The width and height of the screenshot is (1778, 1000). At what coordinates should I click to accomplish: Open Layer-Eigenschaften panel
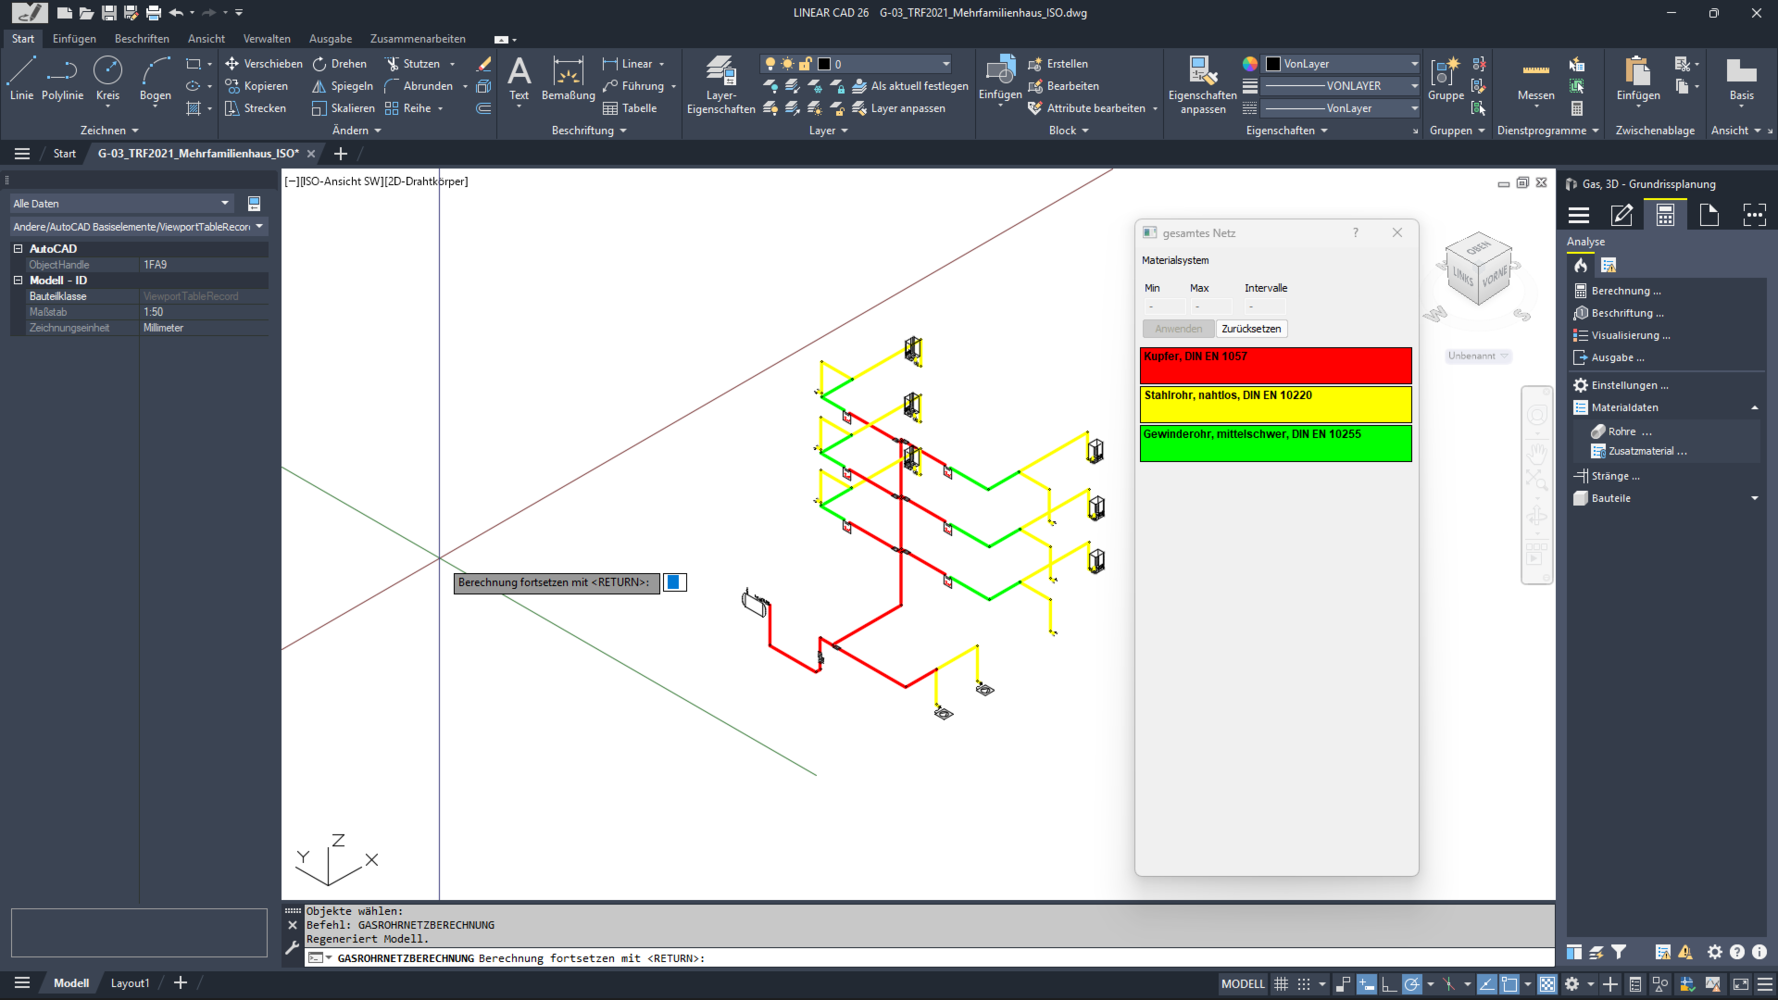pos(720,85)
